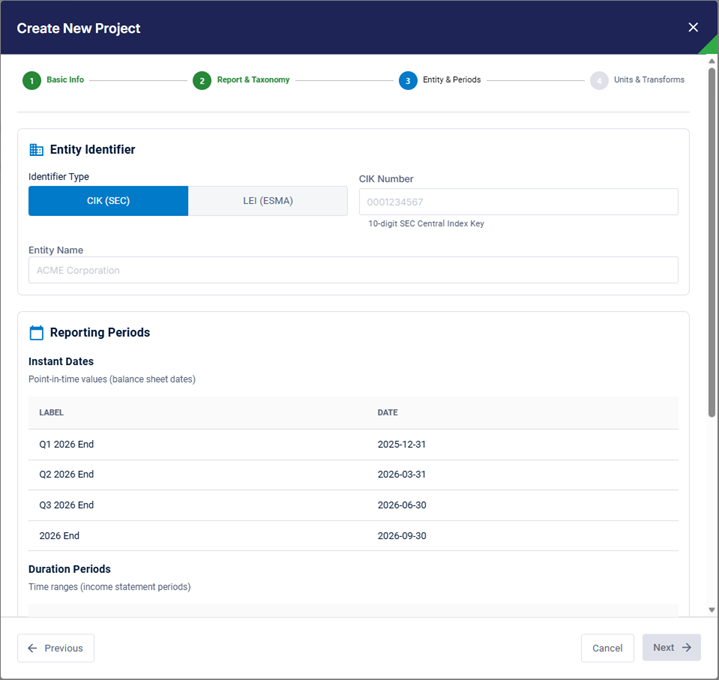
Task: Jump to Units & Transforms step
Action: pos(649,80)
